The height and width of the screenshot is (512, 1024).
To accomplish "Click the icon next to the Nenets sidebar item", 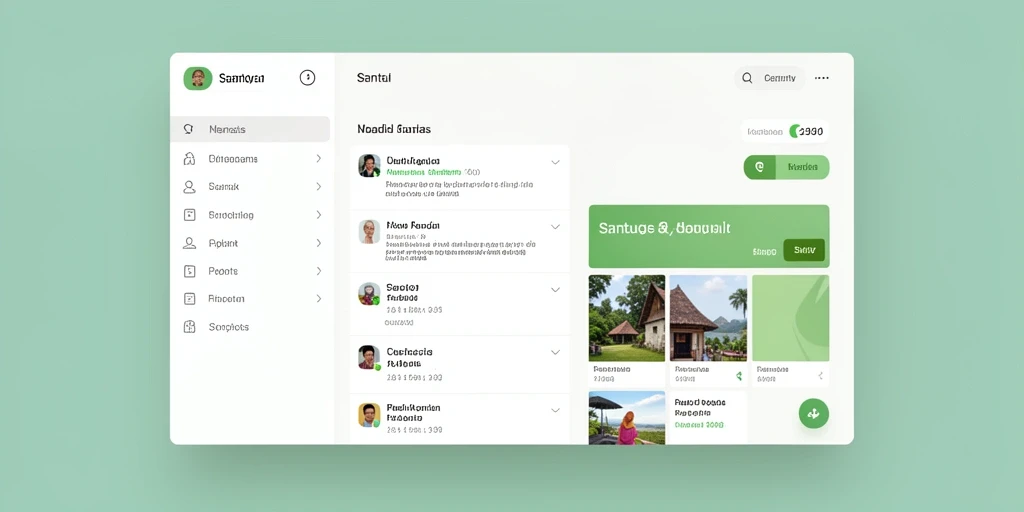I will [189, 129].
